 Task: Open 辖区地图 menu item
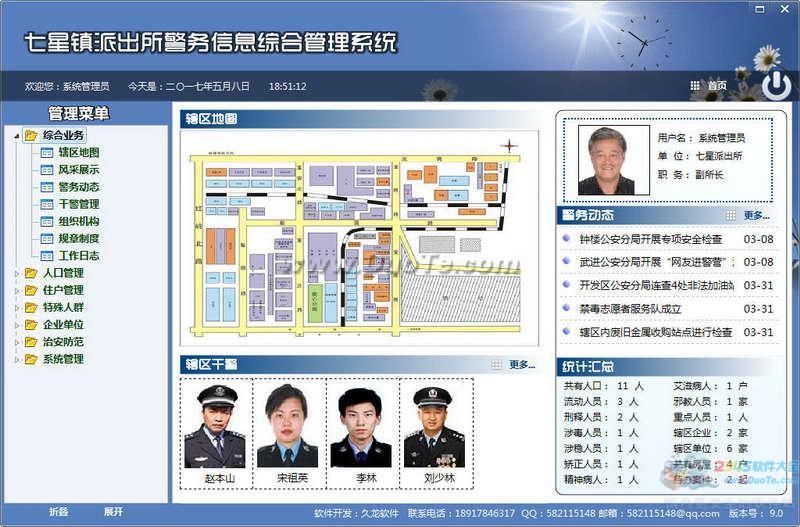(x=79, y=152)
